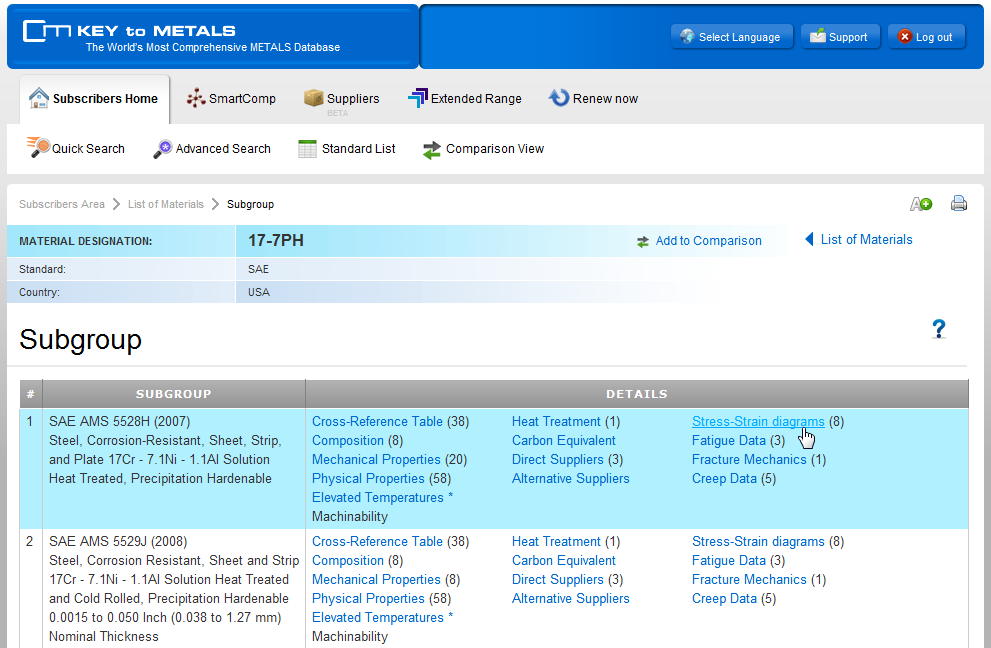Open Carbon Equivalent for SAE AMS 5529J
This screenshot has width=991, height=648.
564,561
